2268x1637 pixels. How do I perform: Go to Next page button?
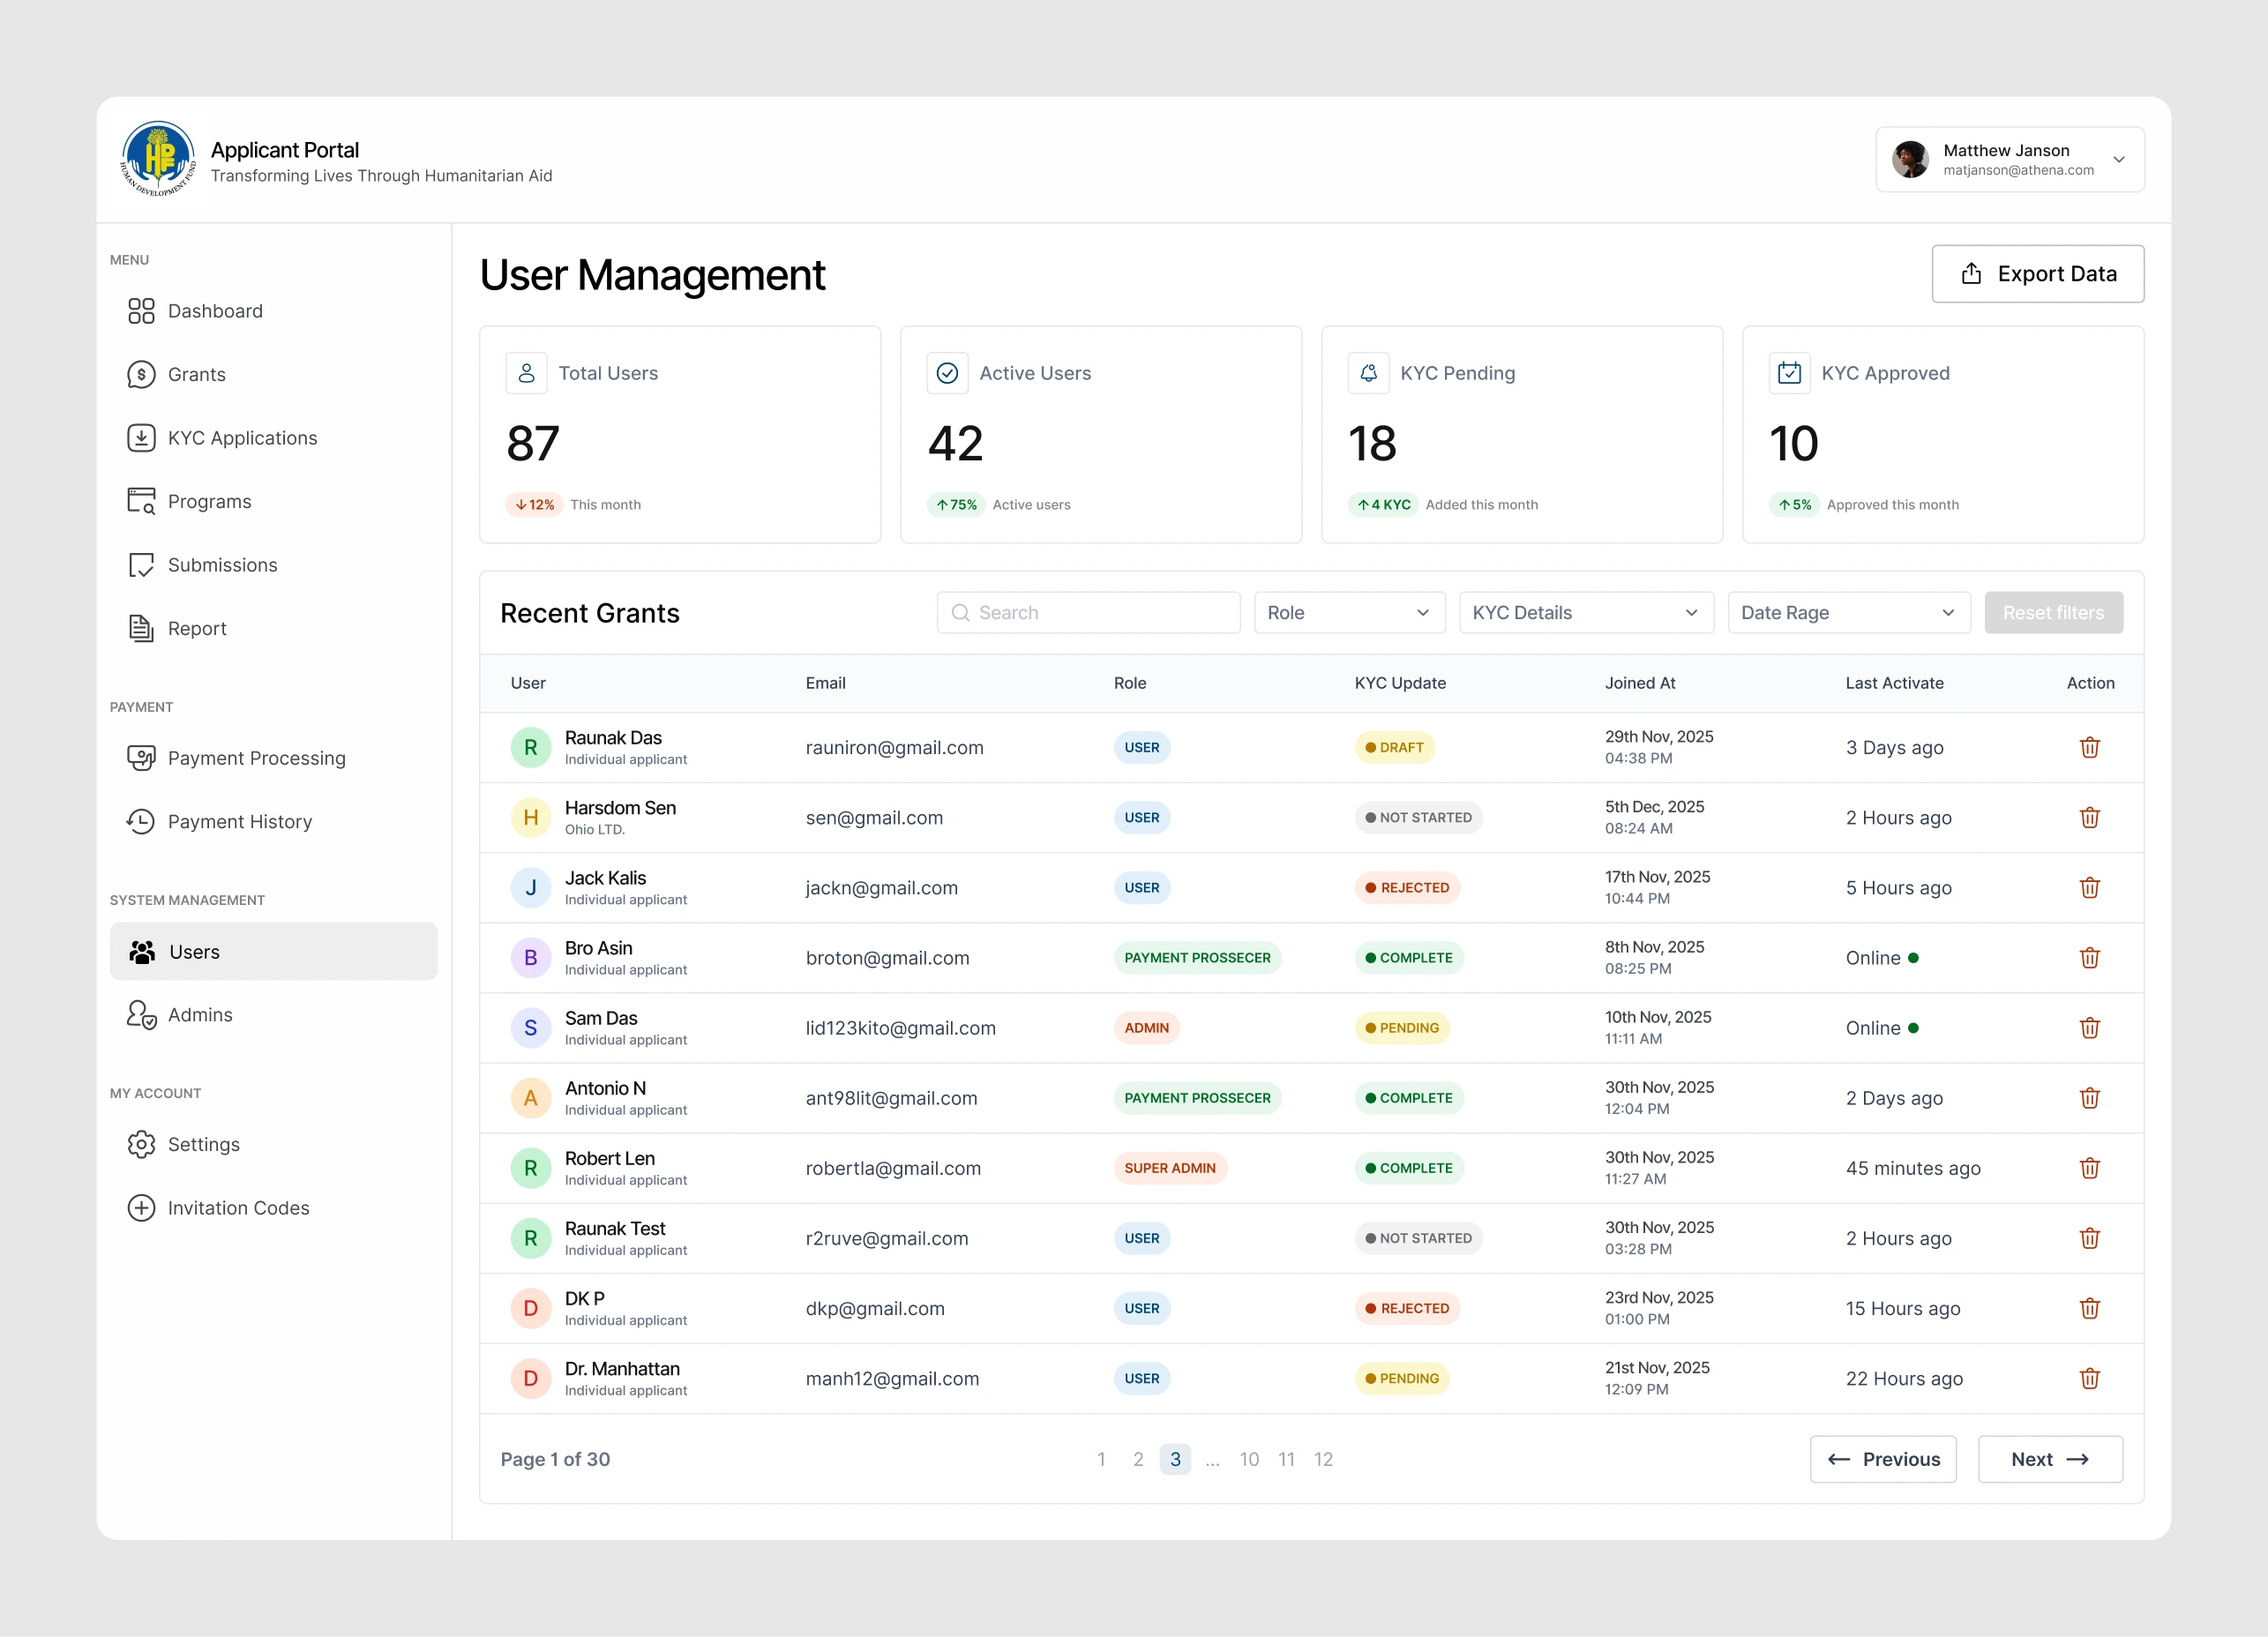(x=2049, y=1459)
